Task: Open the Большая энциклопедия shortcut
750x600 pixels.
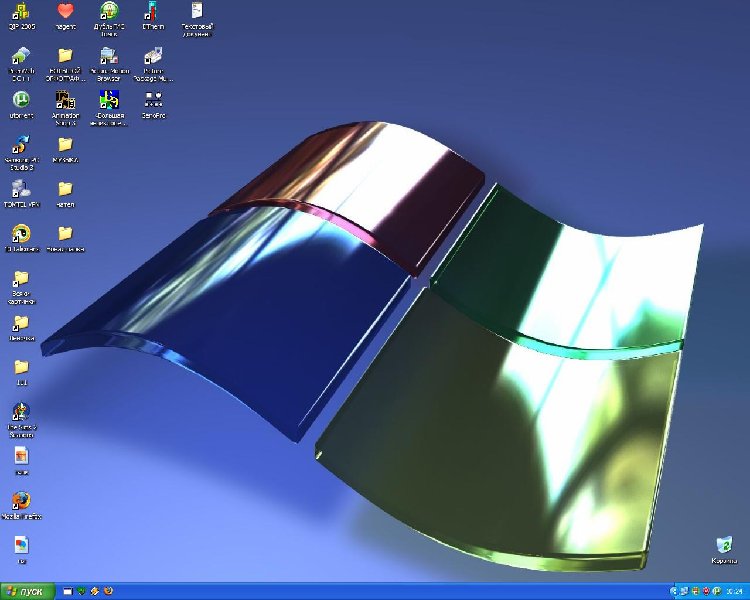Action: pyautogui.click(x=109, y=108)
